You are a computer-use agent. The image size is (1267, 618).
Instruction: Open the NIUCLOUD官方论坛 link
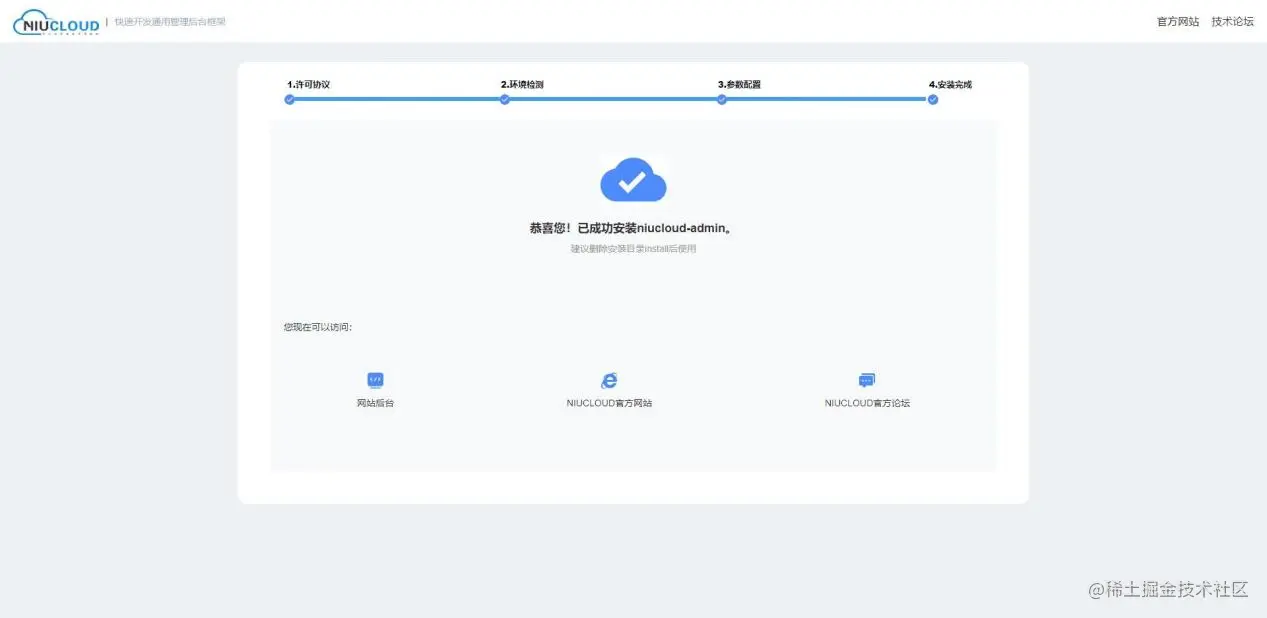click(866, 403)
